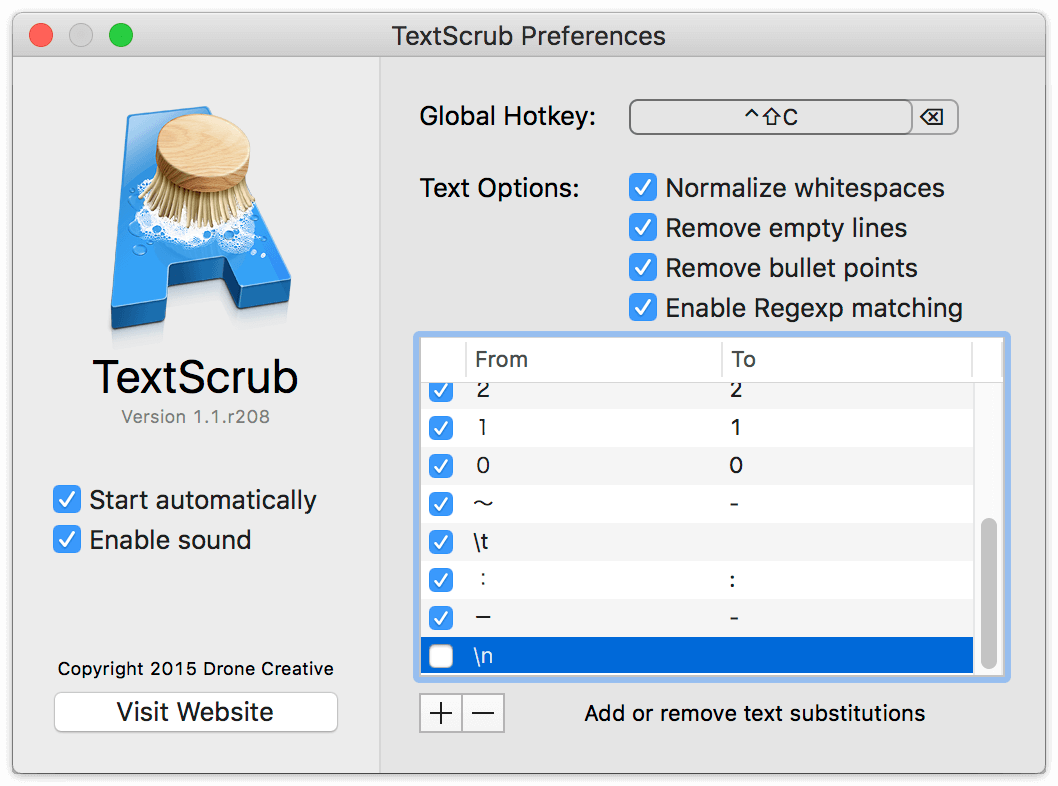Disable Enable sound checkbox

tap(67, 540)
